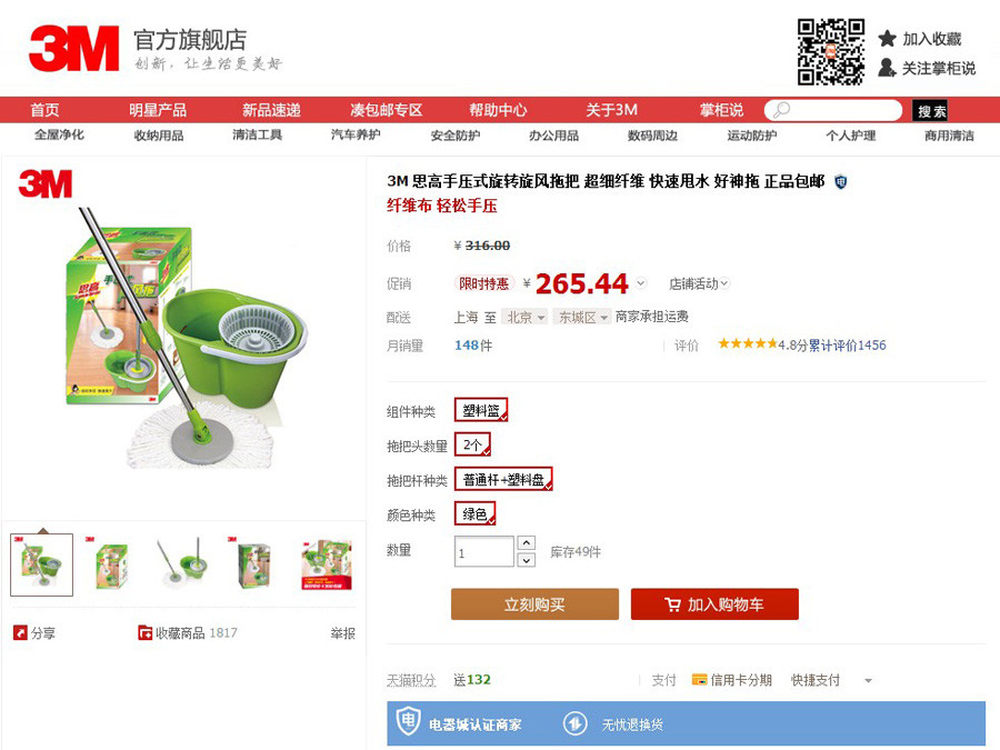Click the 加入购物车 add to cart button
The height and width of the screenshot is (750, 1000).
(x=714, y=604)
